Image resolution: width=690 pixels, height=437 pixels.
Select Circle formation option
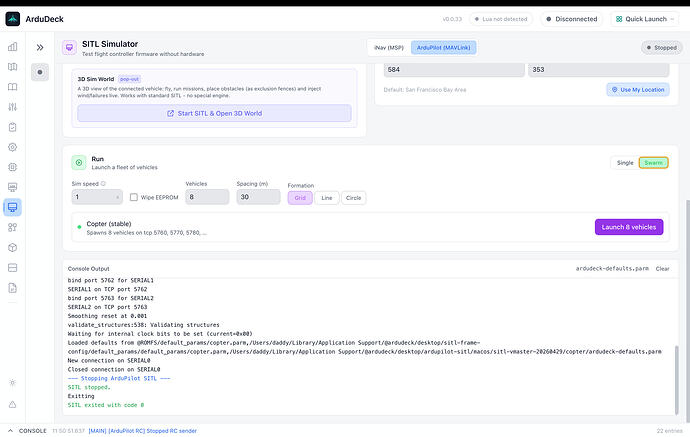[353, 198]
